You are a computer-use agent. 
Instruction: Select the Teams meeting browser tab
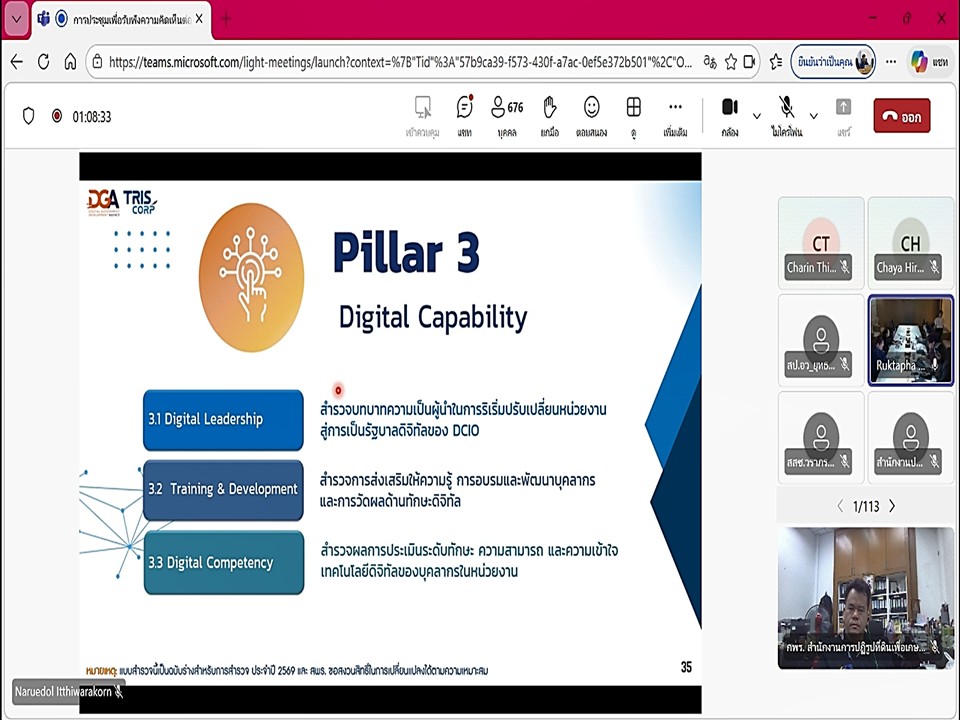120,19
